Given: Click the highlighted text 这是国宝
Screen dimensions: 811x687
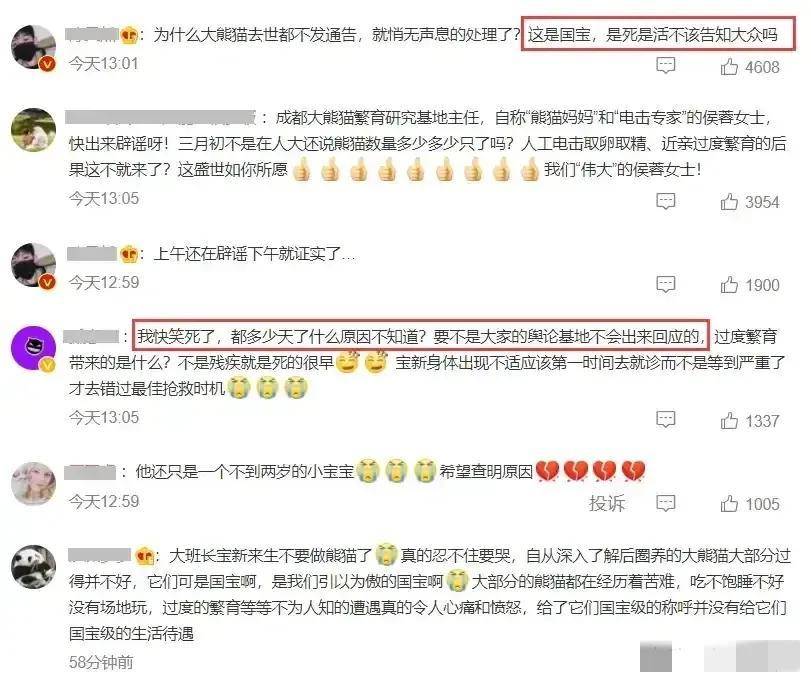Looking at the screenshot, I should (x=559, y=35).
